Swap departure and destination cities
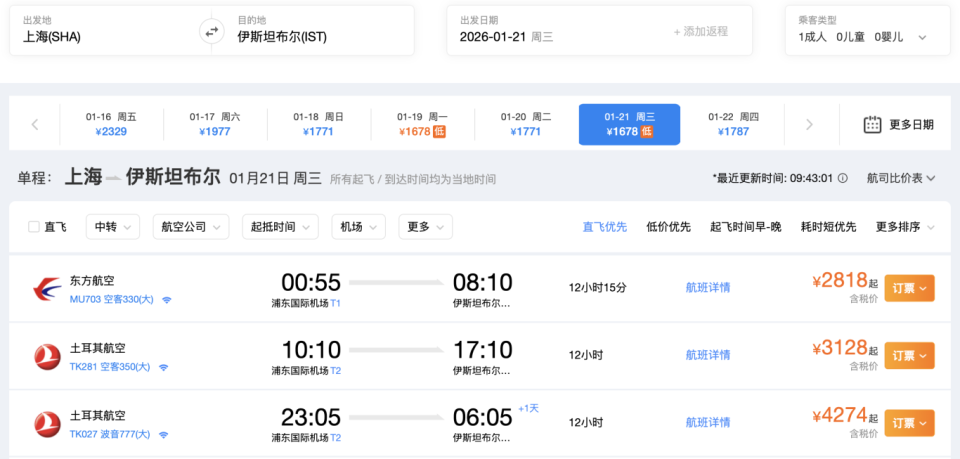 [212, 32]
